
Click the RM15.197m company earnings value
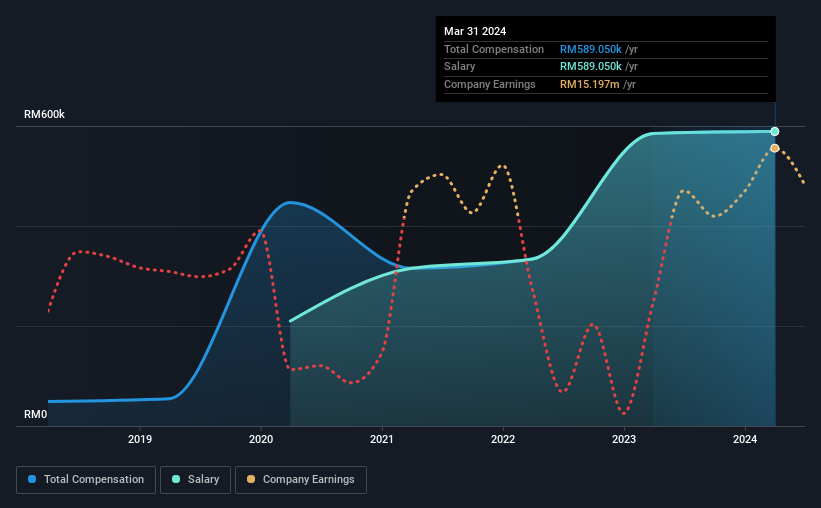pyautogui.click(x=590, y=84)
